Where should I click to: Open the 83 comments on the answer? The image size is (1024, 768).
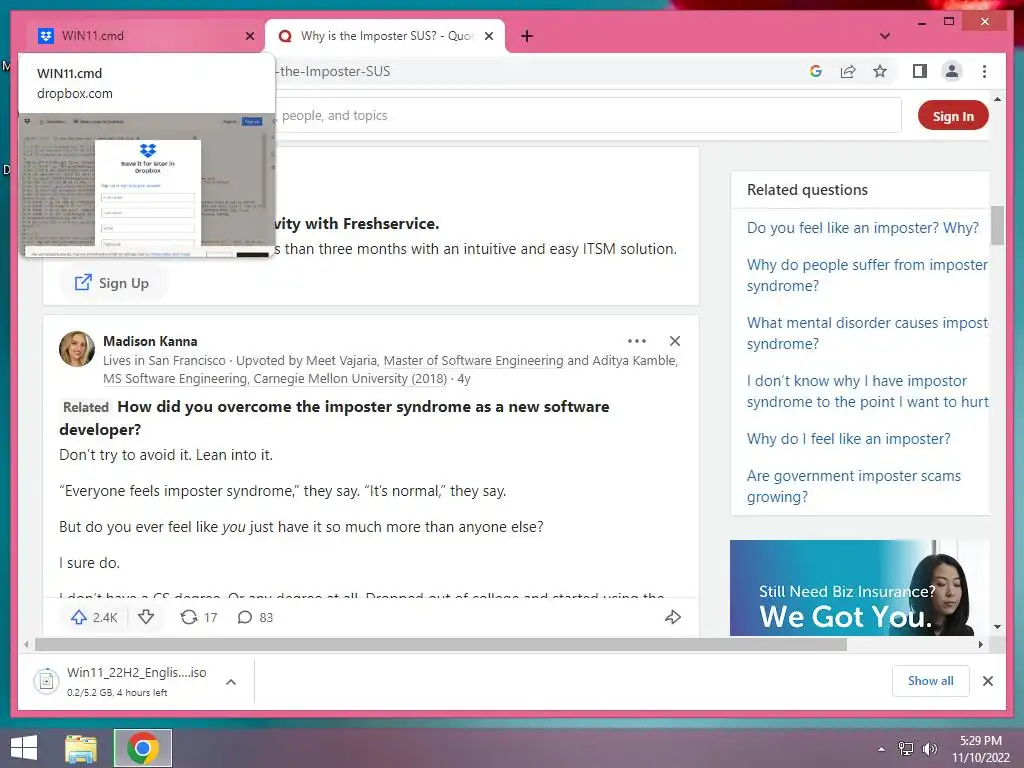point(255,617)
